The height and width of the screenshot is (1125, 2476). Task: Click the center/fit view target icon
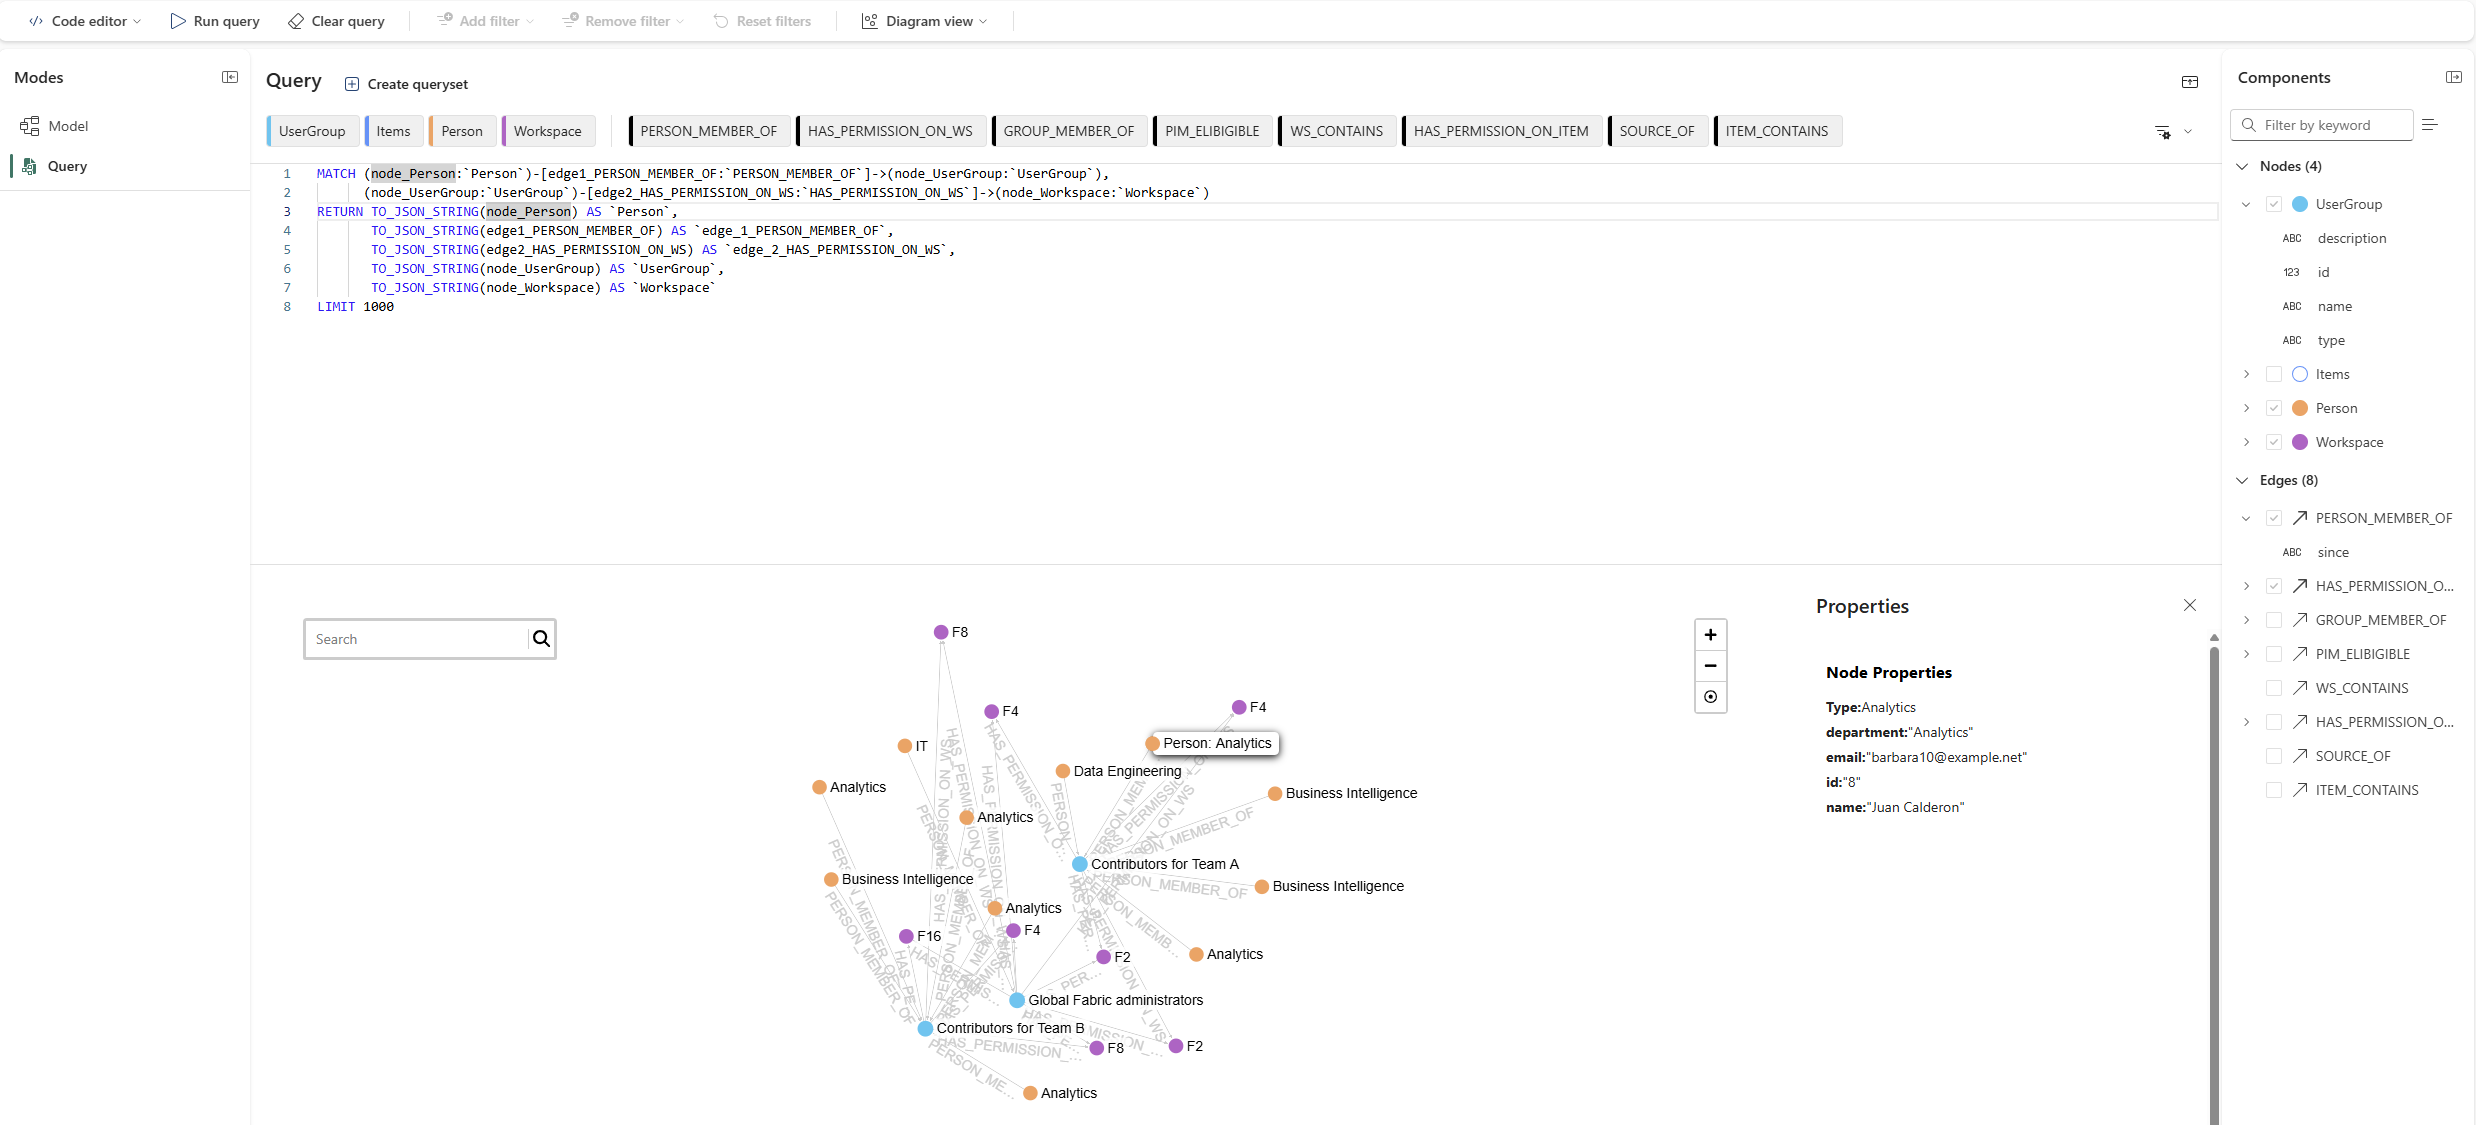1710,697
